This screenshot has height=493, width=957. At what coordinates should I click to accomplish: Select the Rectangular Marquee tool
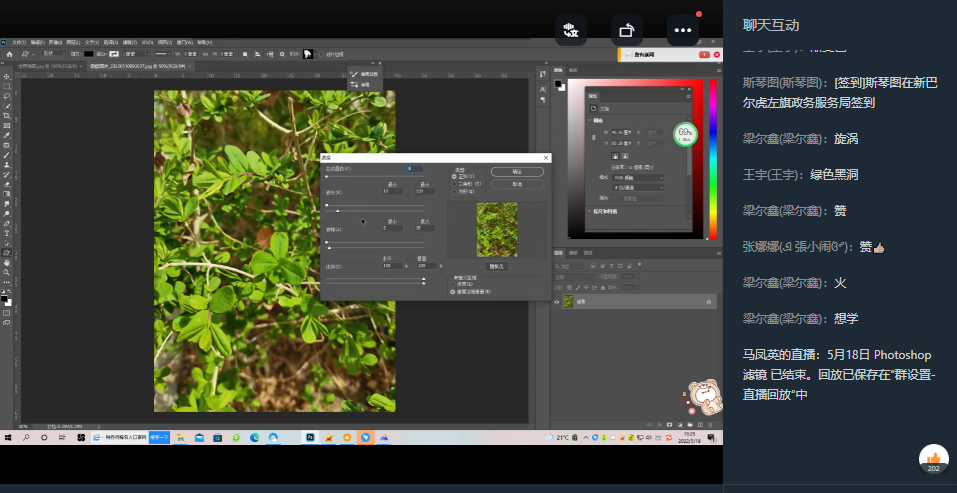[x=7, y=86]
